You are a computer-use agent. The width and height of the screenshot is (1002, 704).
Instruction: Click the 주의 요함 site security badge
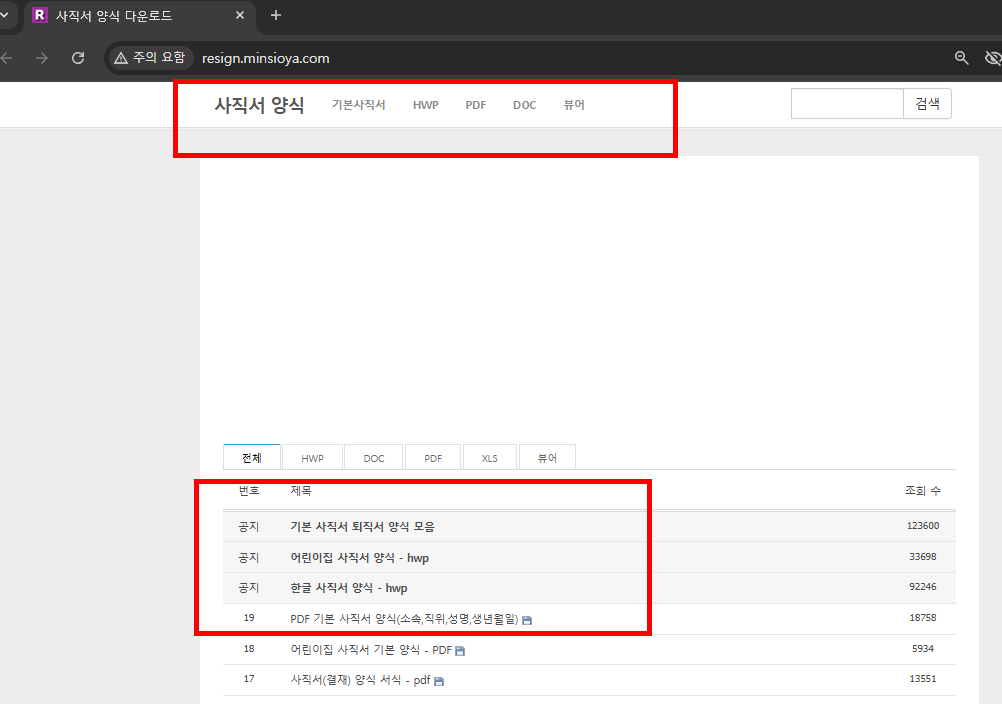pos(148,57)
